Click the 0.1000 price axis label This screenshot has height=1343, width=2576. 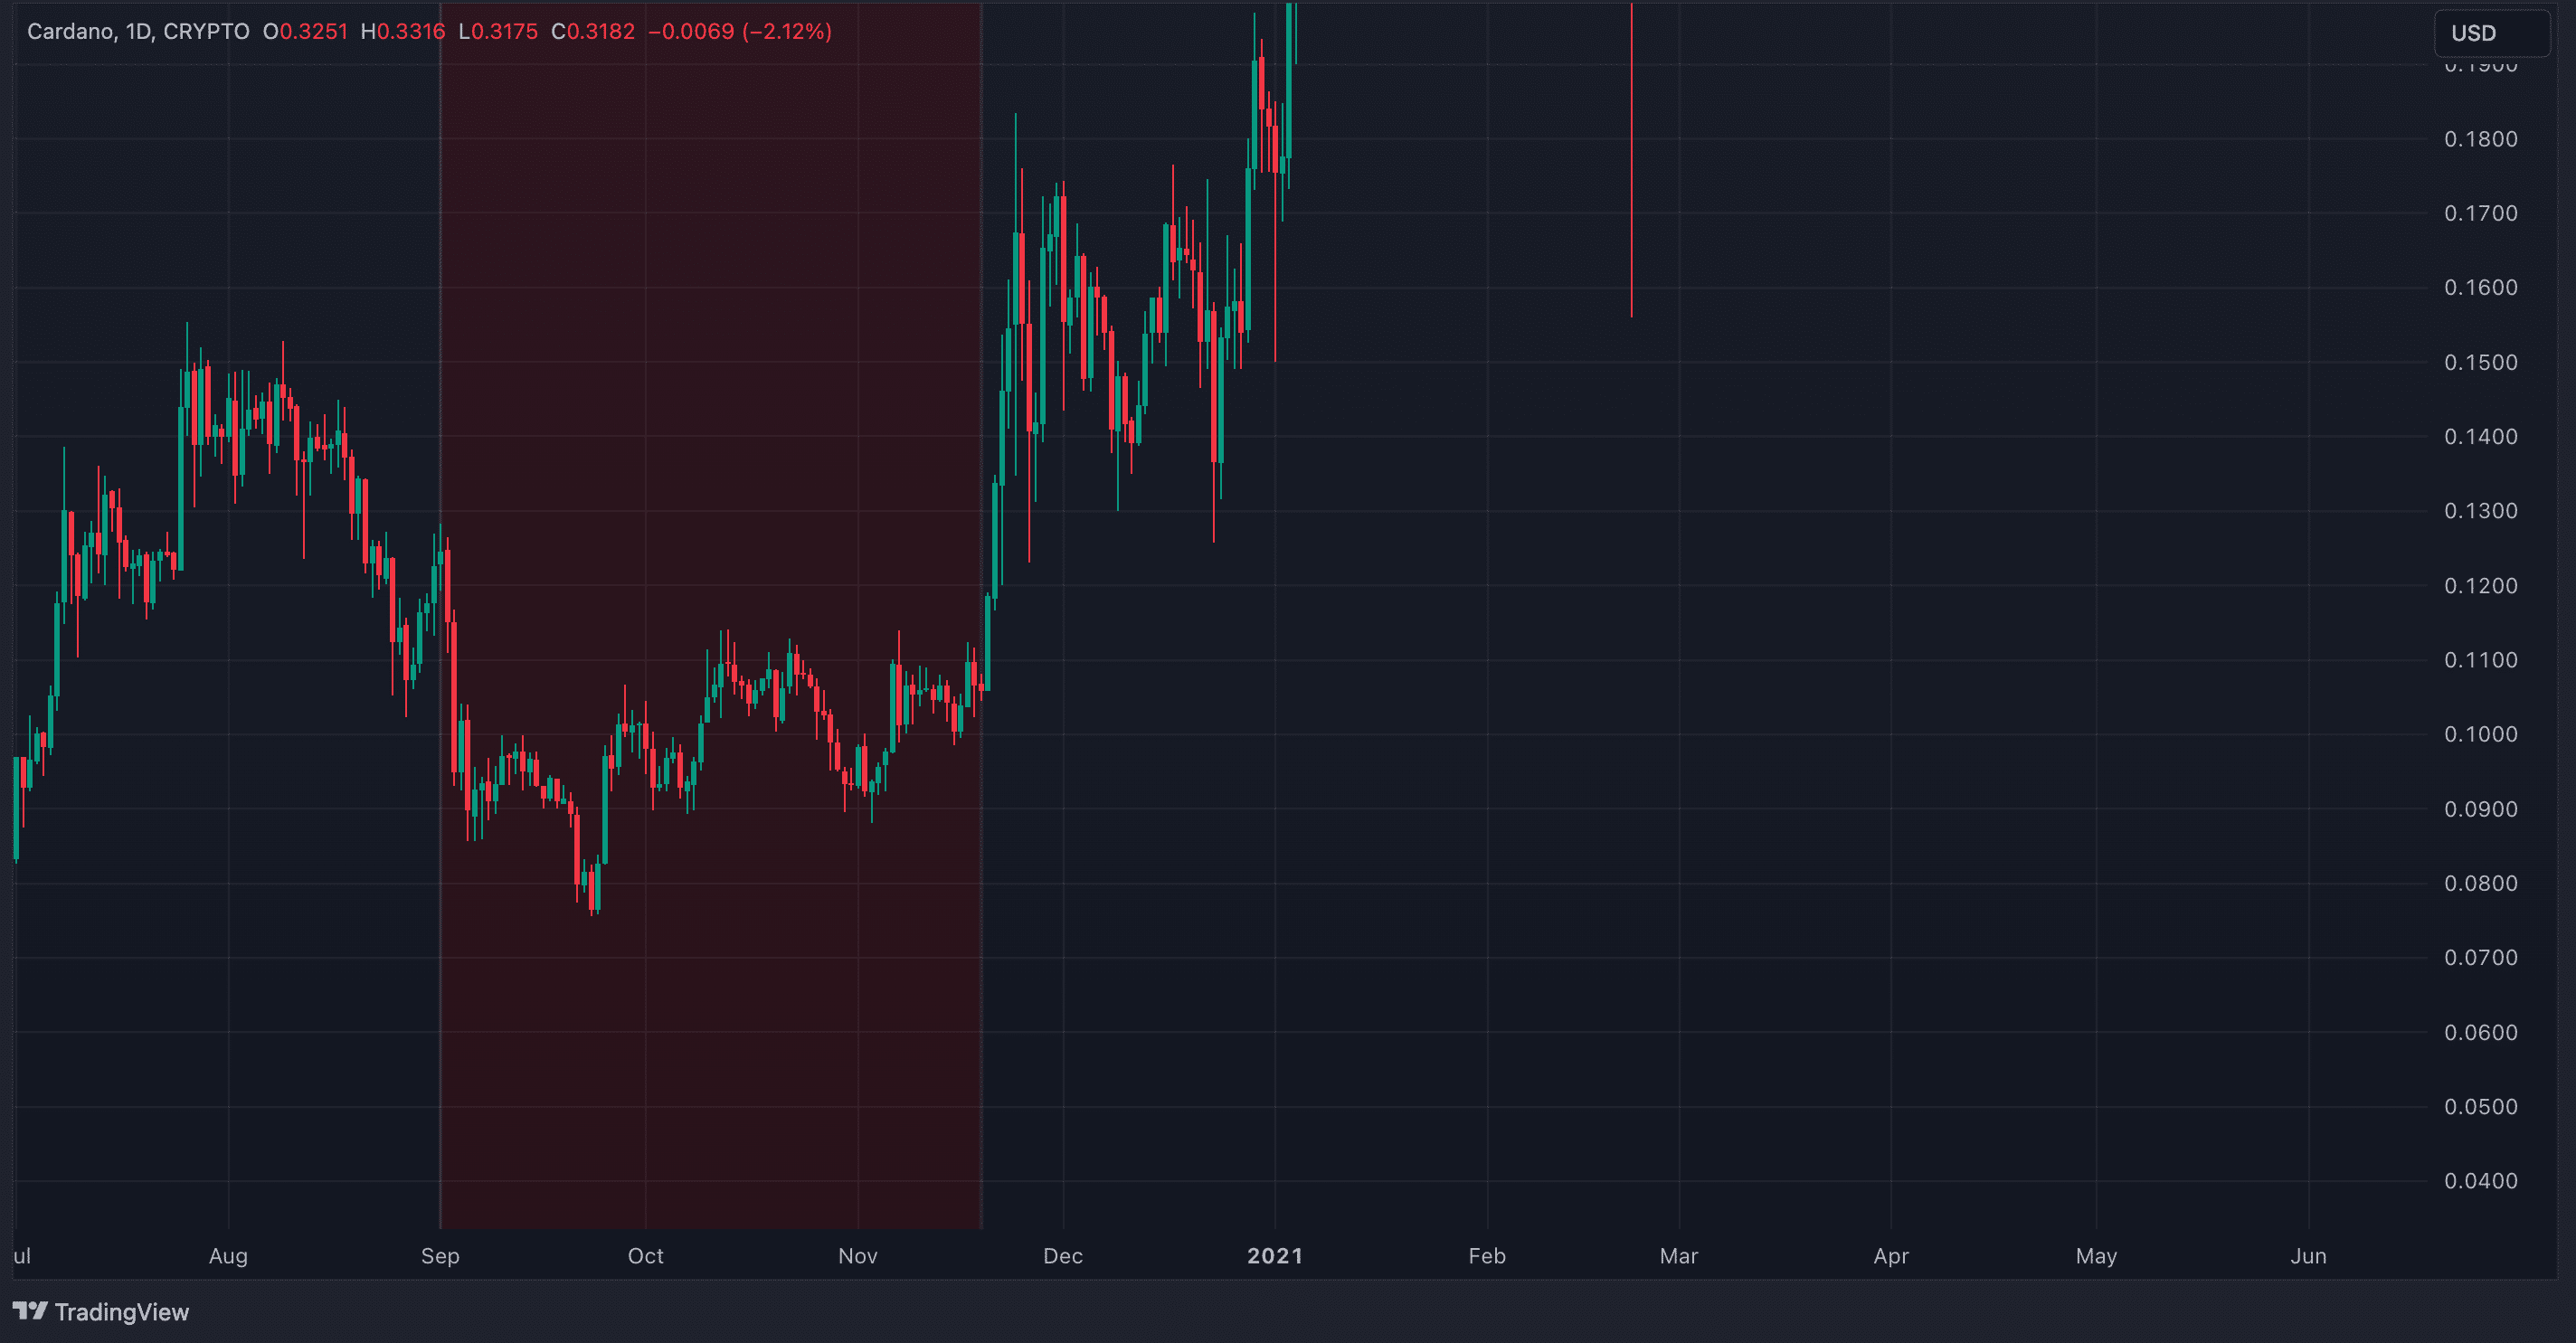(2481, 734)
